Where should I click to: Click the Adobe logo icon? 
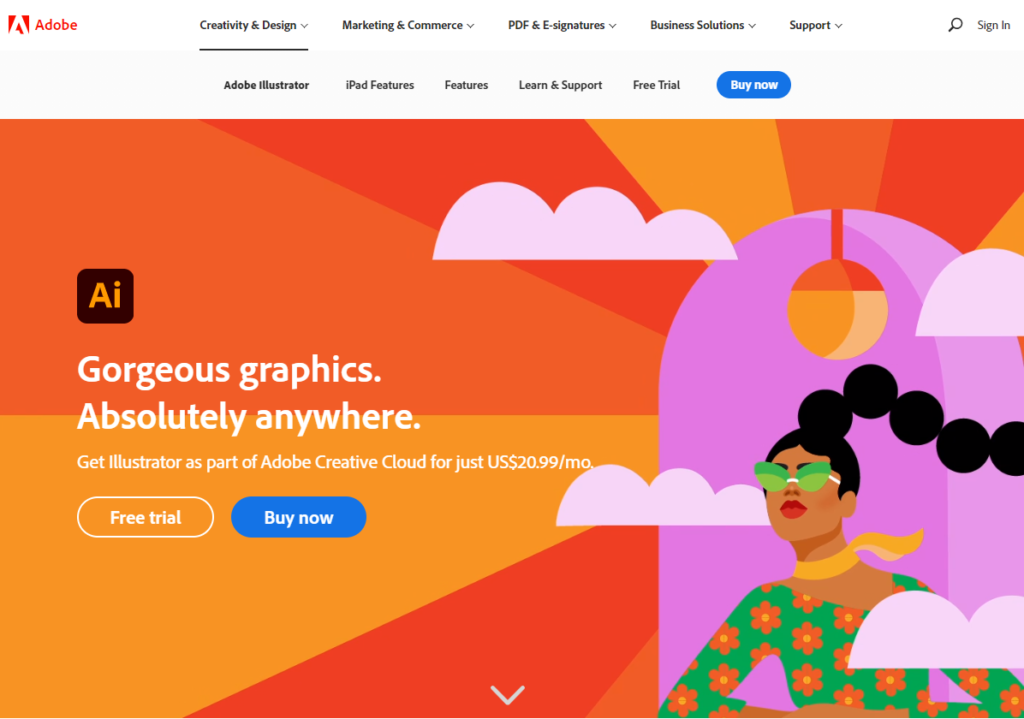coord(18,25)
